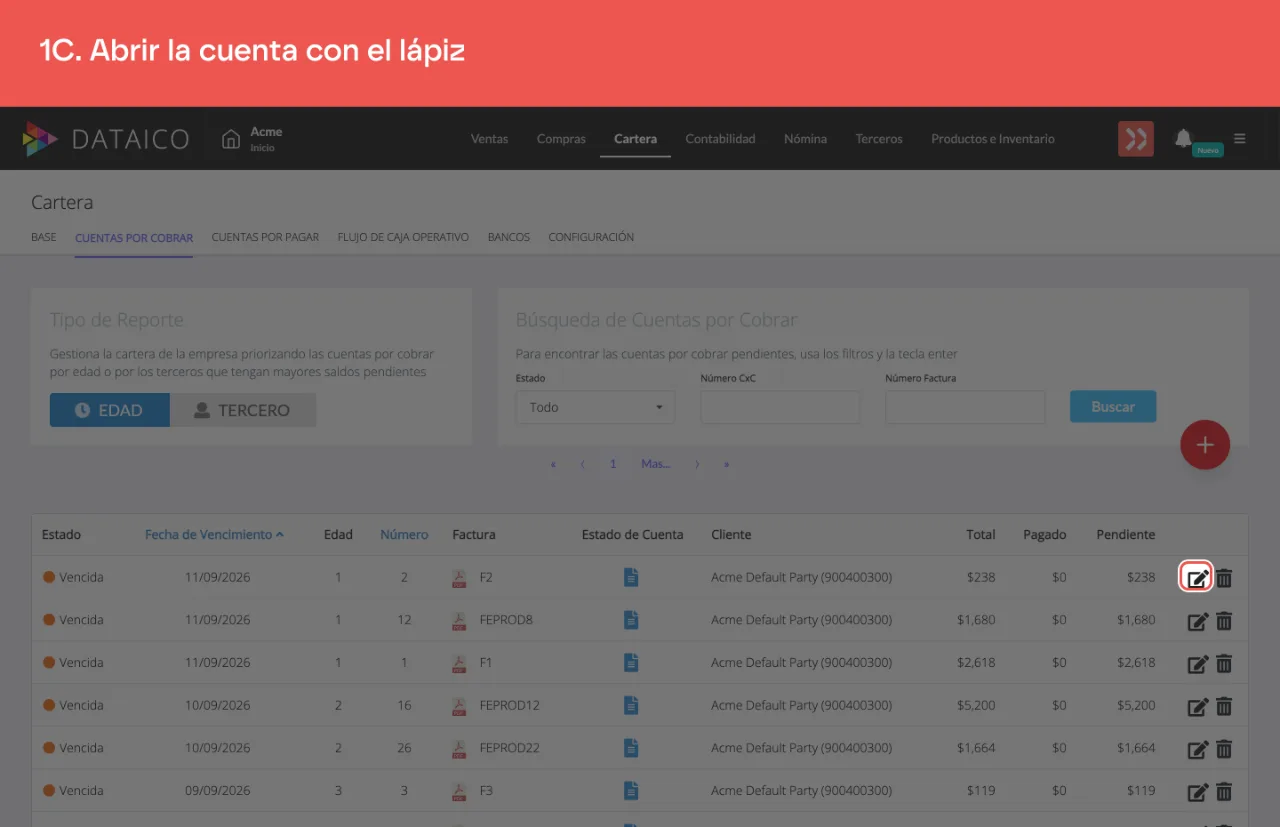
Task: Click the Mas... pagination link
Action: (656, 464)
